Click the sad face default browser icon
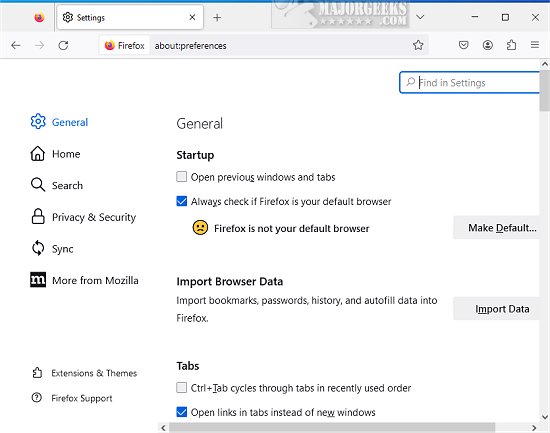 (x=200, y=227)
